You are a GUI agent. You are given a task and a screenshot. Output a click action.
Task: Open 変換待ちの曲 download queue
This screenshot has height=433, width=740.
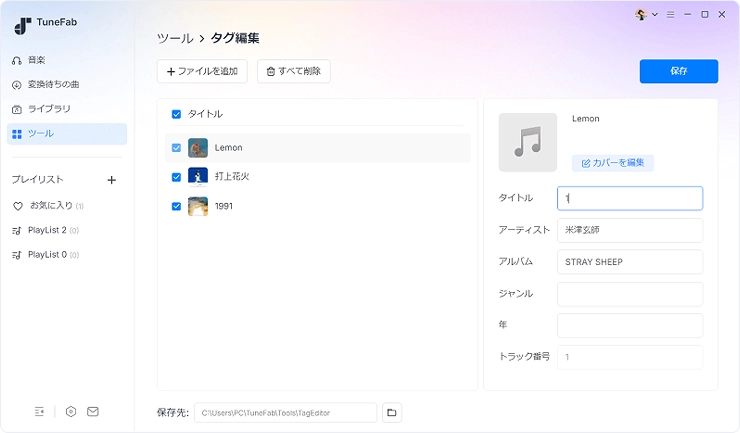[17, 85]
